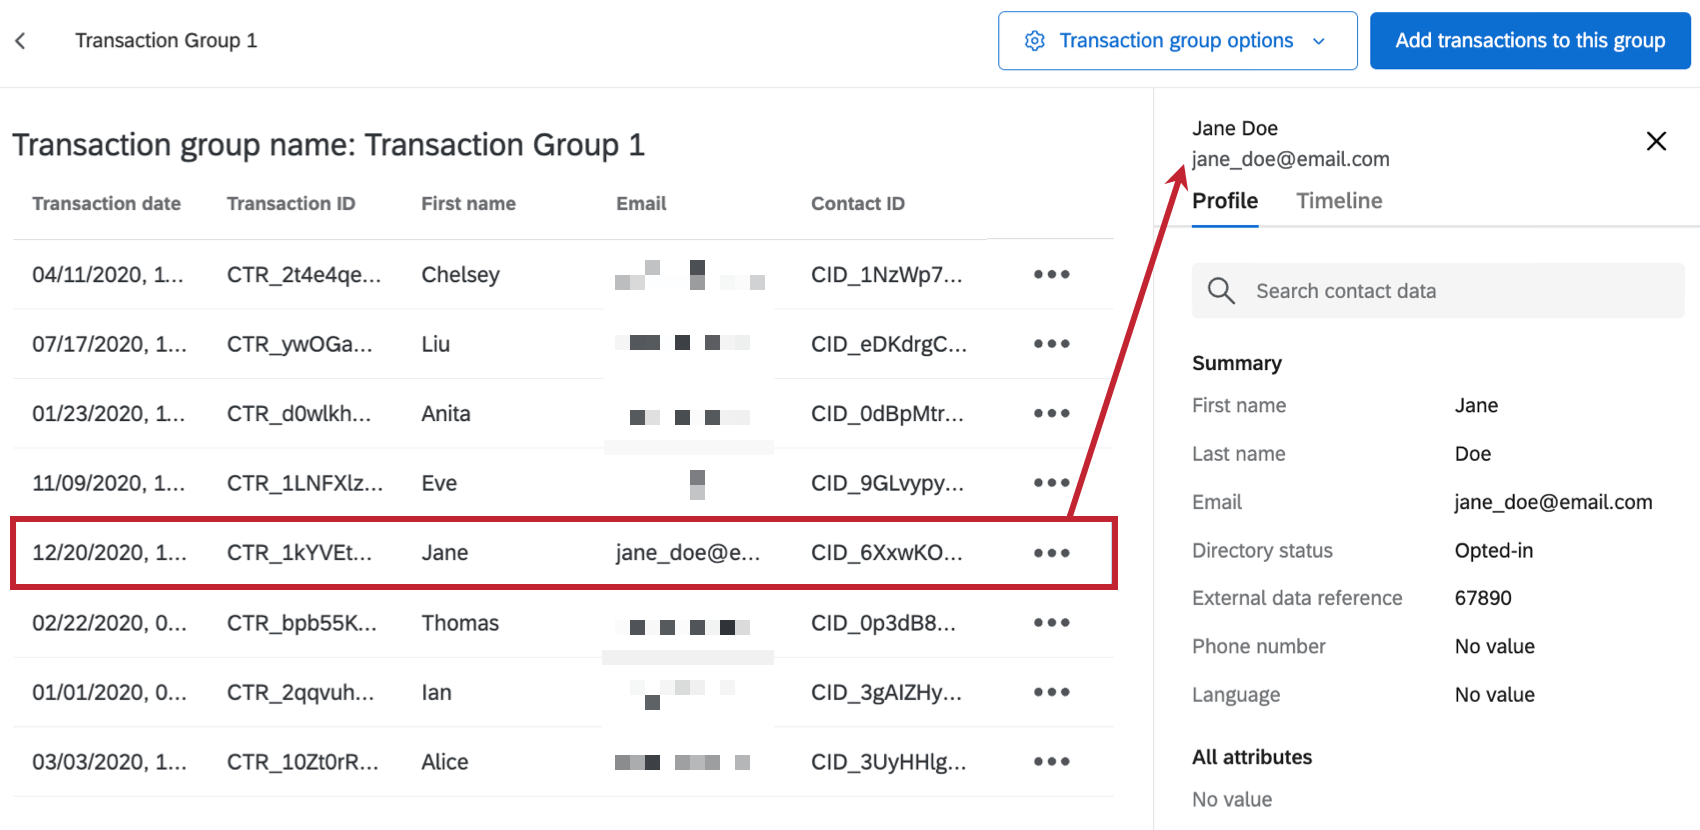The width and height of the screenshot is (1700, 830).
Task: Open the three-dot menu for Jane's transaction
Action: pos(1051,553)
